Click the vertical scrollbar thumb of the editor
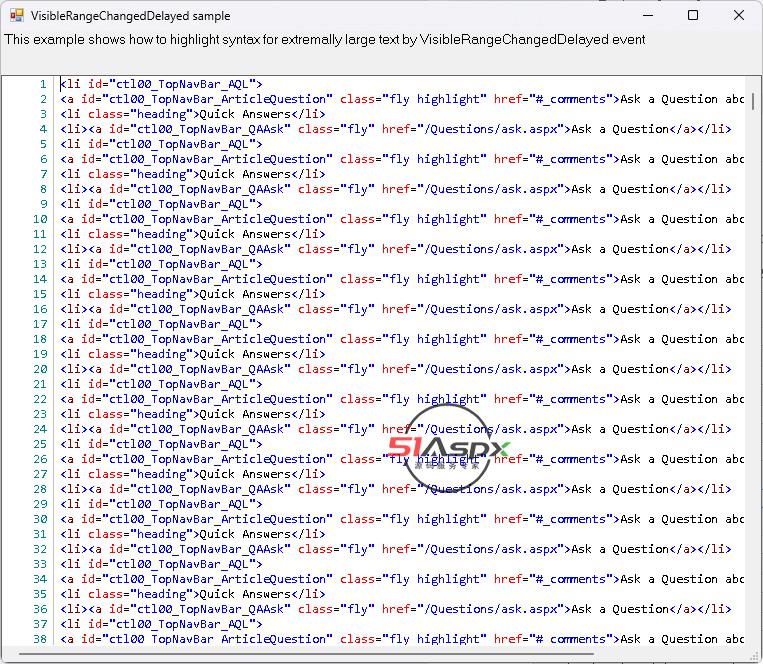 (753, 101)
